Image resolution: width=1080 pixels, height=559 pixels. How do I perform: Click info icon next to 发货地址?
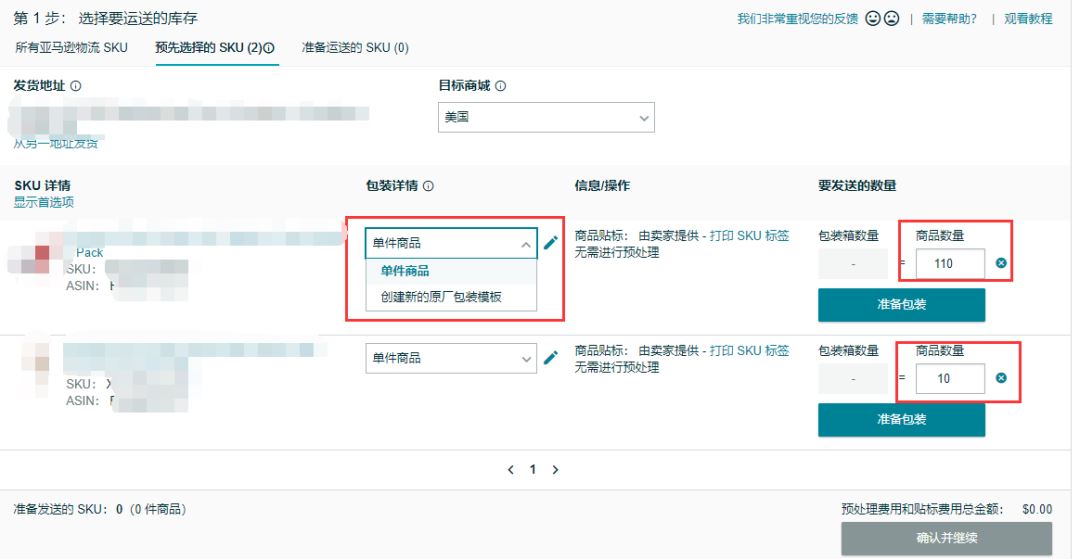click(x=76, y=86)
